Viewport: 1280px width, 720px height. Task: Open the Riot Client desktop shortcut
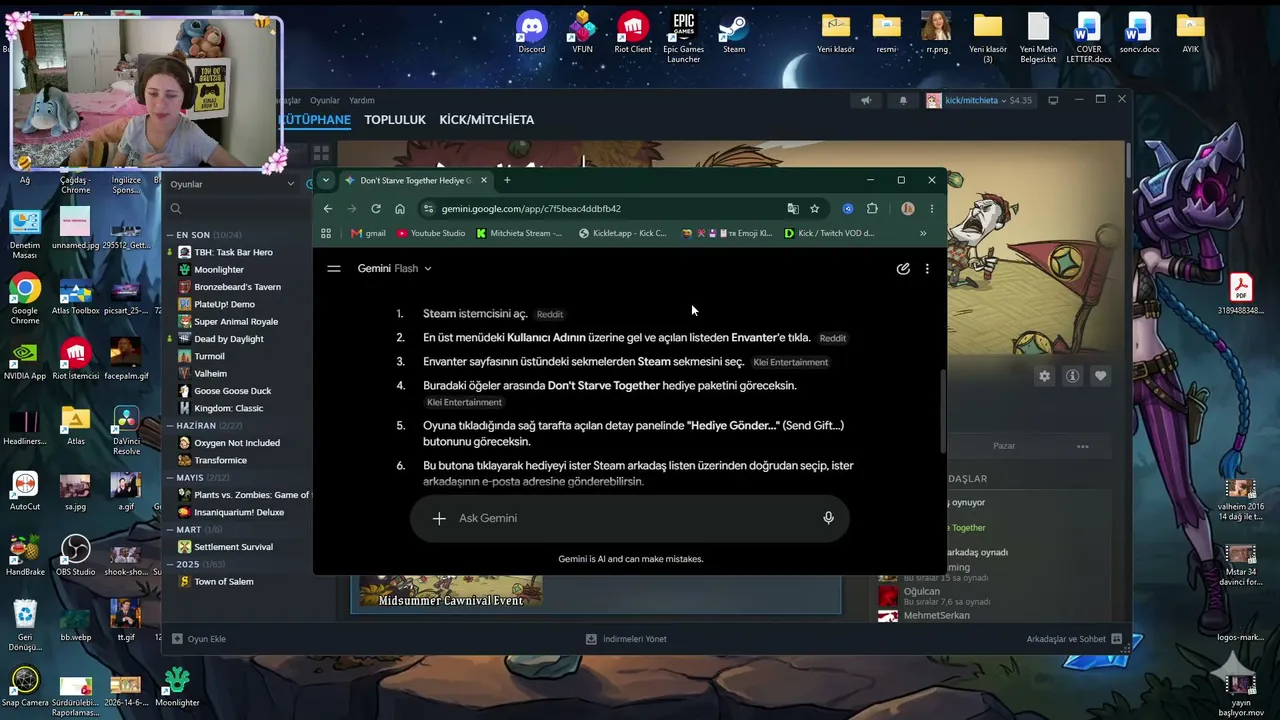pos(633,33)
